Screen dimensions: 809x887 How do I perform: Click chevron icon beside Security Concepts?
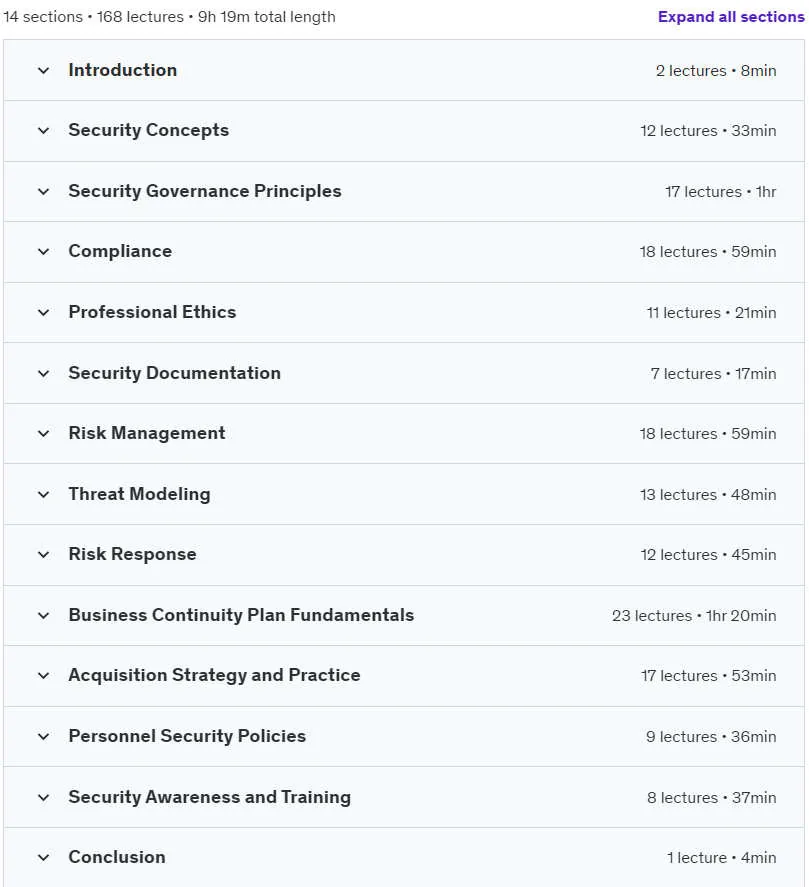click(x=44, y=131)
